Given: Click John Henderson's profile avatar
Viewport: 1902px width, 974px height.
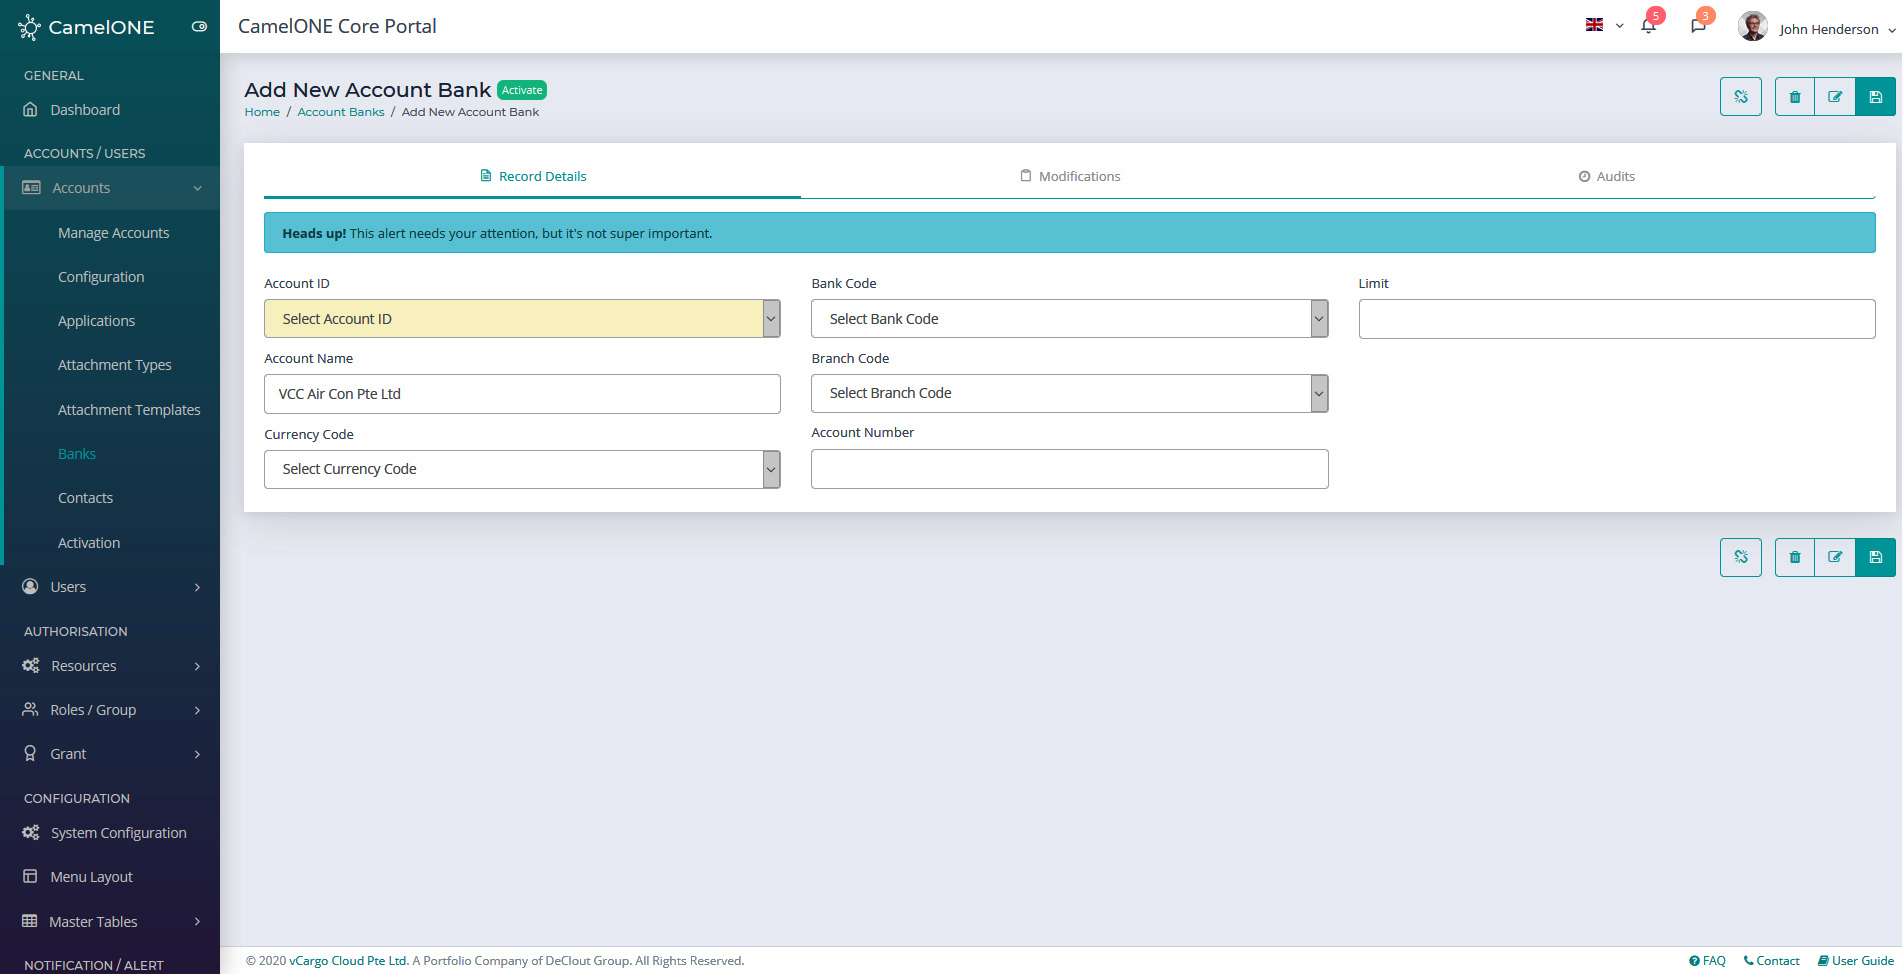Looking at the screenshot, I should (x=1752, y=27).
